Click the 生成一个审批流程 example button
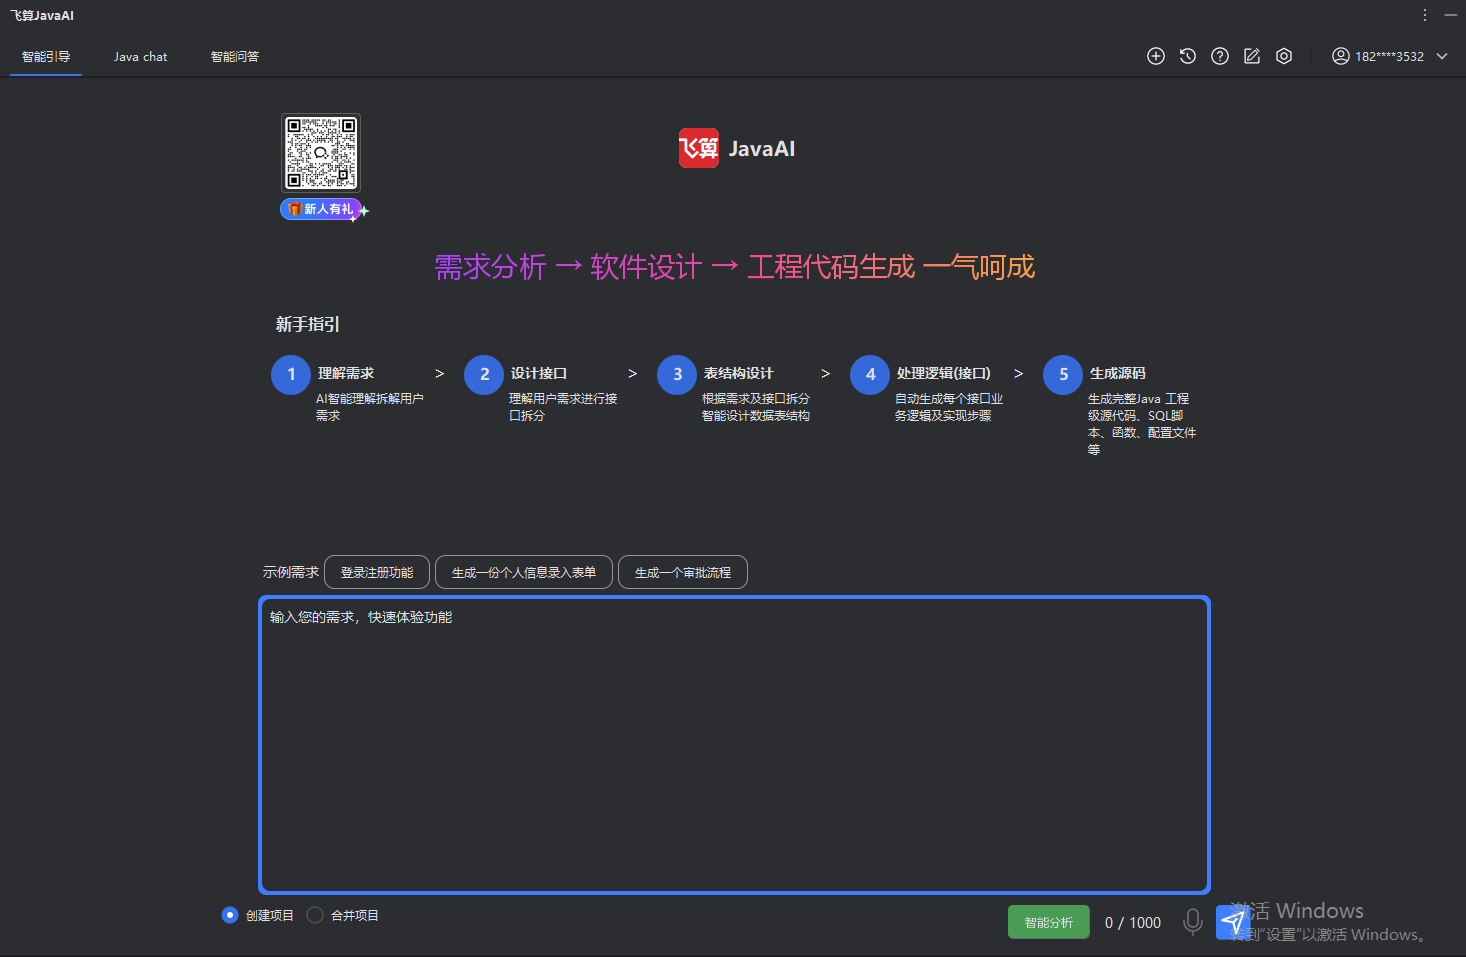1466x957 pixels. click(683, 572)
